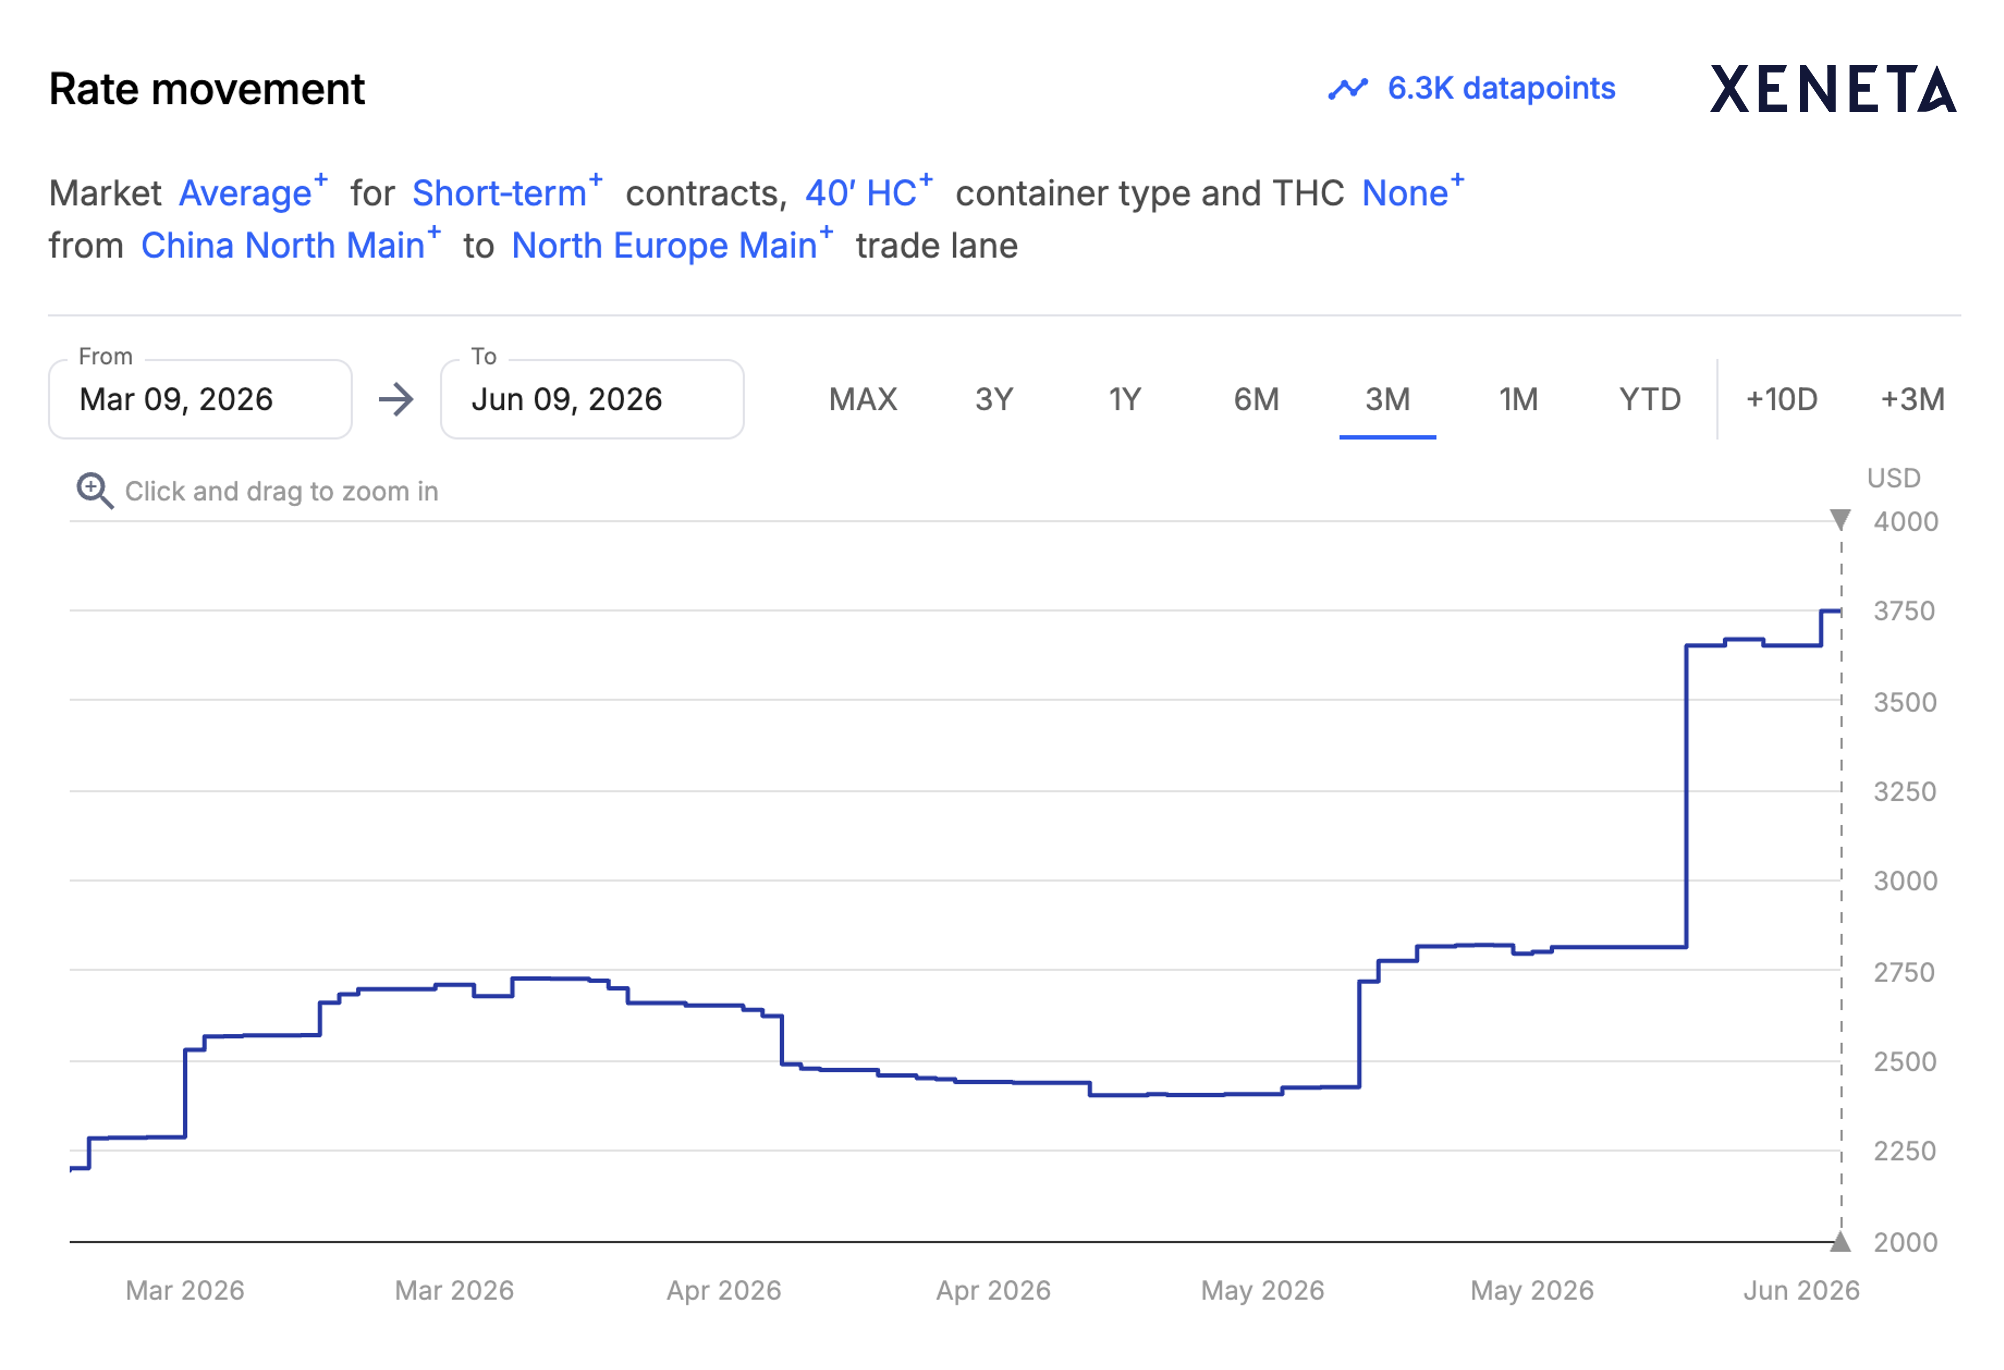Screen dimensions: 2004x1370
Task: Click the Xeneta logo
Action: tap(1833, 89)
